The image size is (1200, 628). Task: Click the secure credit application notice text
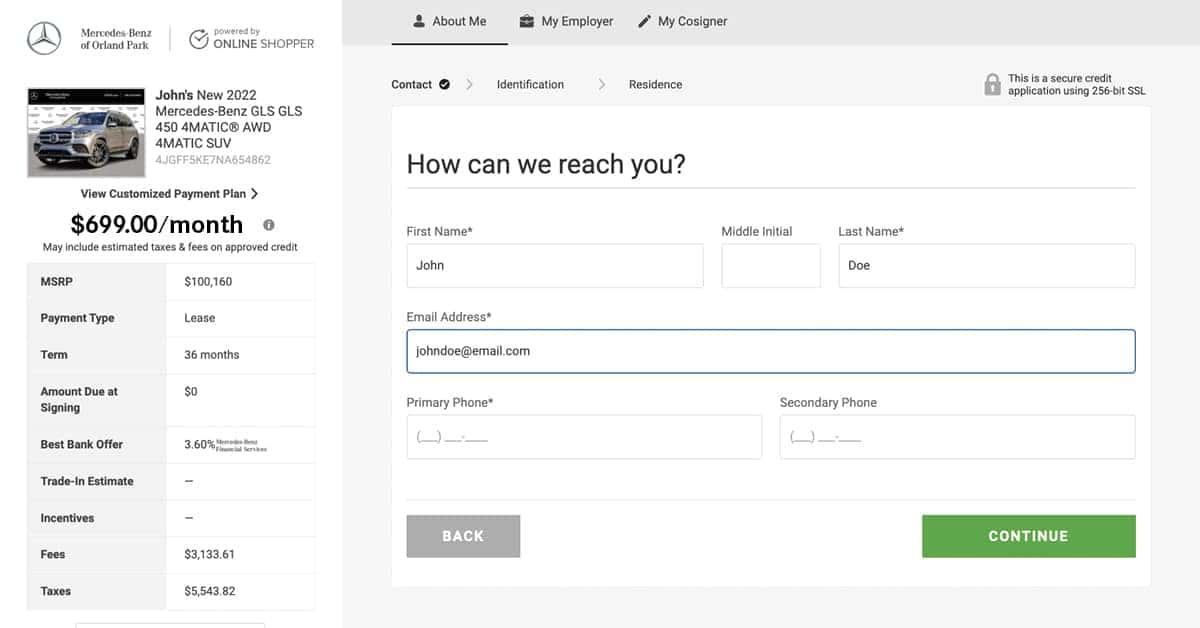point(1077,85)
